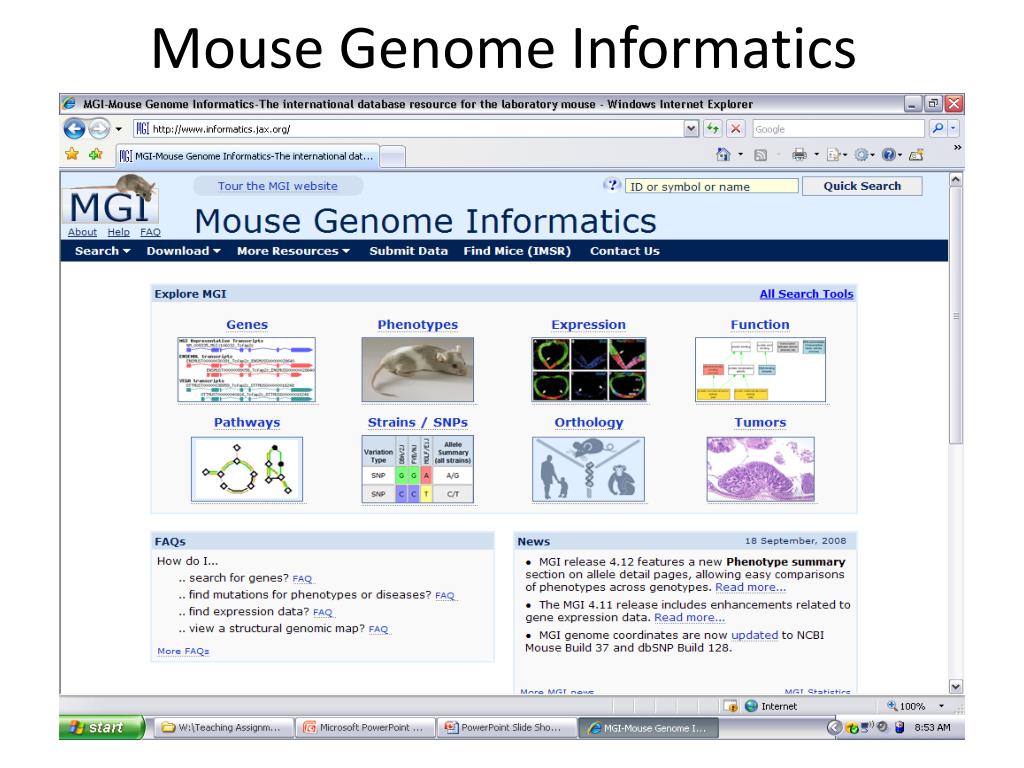Click the Tools gear icon

(861, 155)
